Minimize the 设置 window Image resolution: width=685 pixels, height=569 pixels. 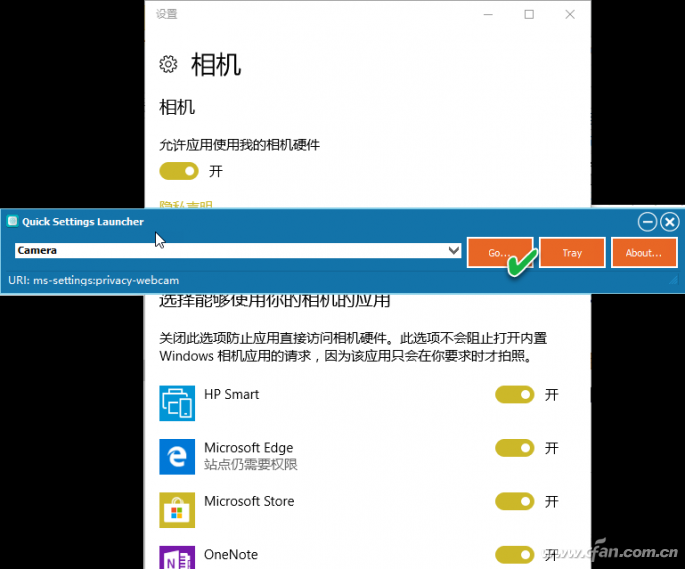pos(488,14)
